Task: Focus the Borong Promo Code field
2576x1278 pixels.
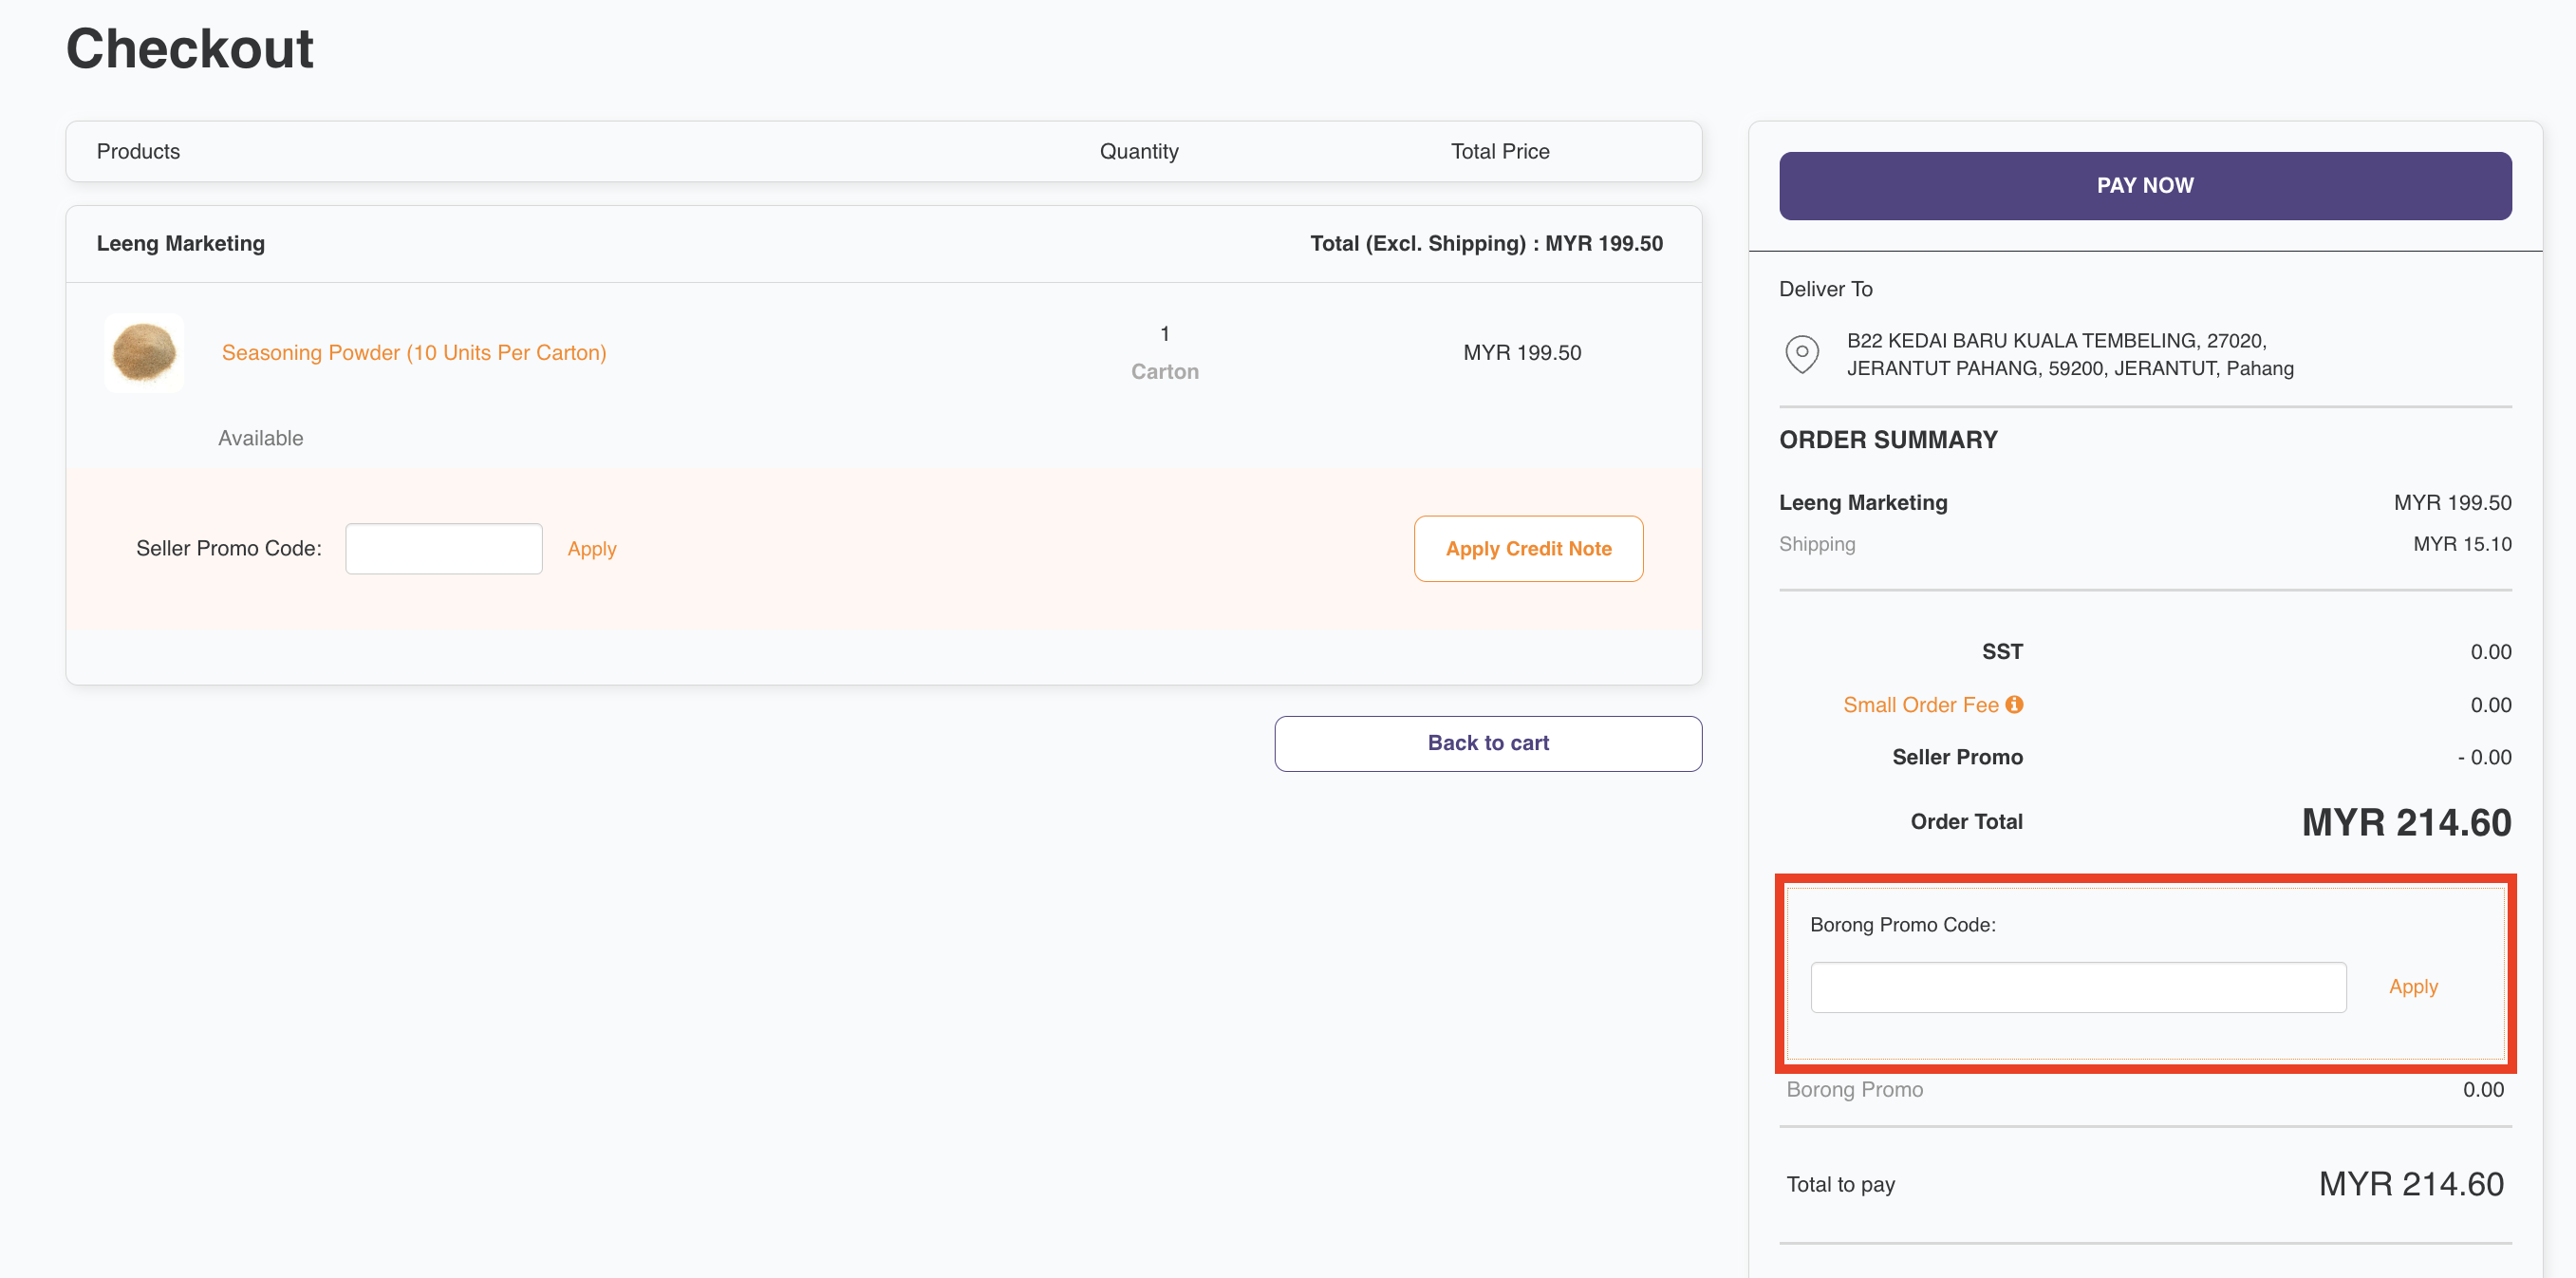Action: [x=2077, y=986]
